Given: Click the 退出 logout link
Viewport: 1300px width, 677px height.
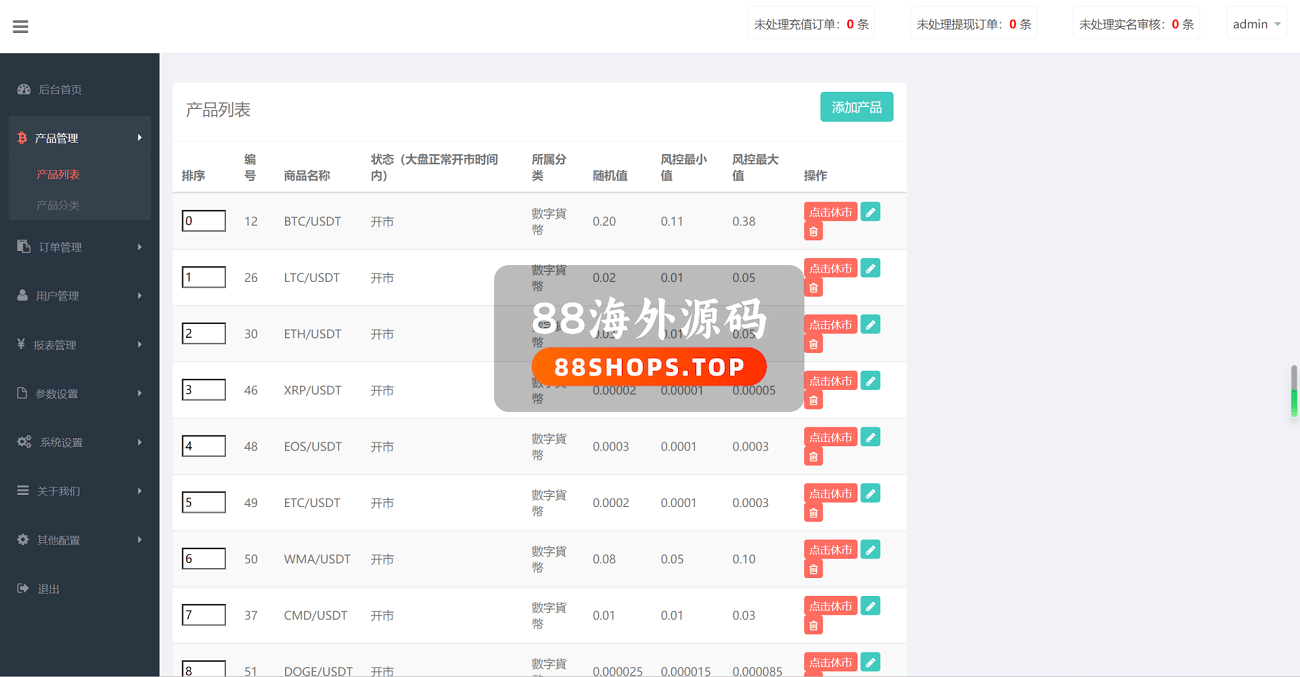Looking at the screenshot, I should [x=48, y=589].
